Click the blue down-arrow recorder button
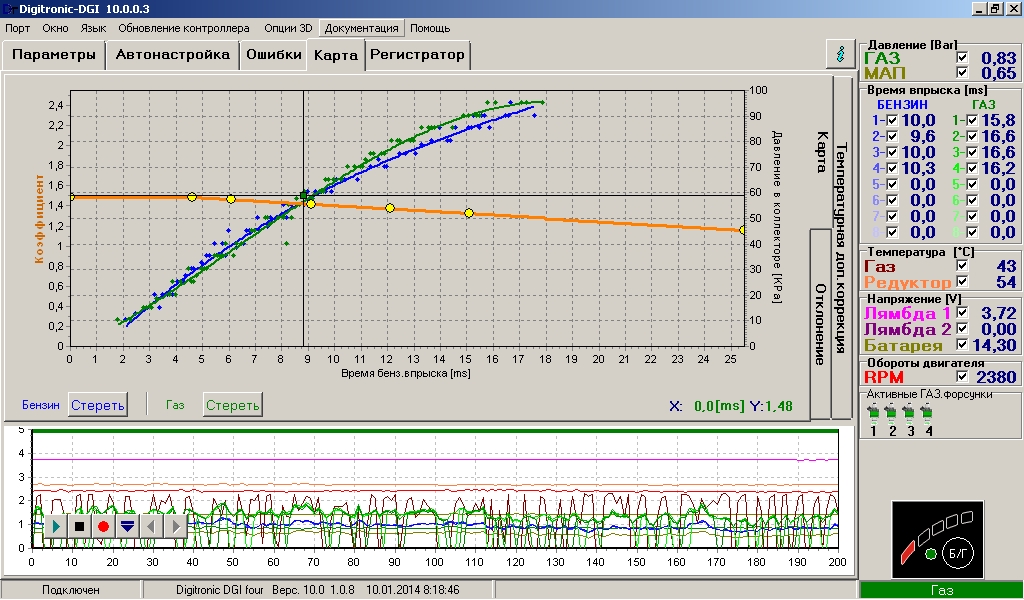1024x600 pixels. 127,525
